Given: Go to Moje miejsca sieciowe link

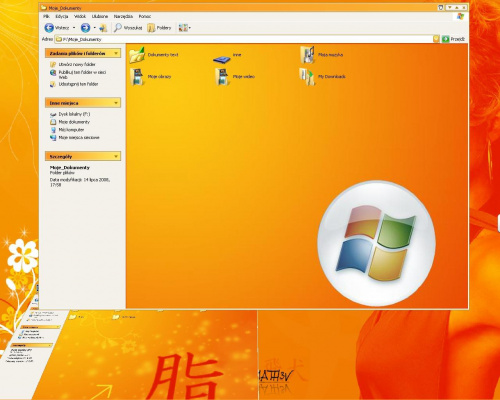Looking at the screenshot, I should pyautogui.click(x=79, y=137).
